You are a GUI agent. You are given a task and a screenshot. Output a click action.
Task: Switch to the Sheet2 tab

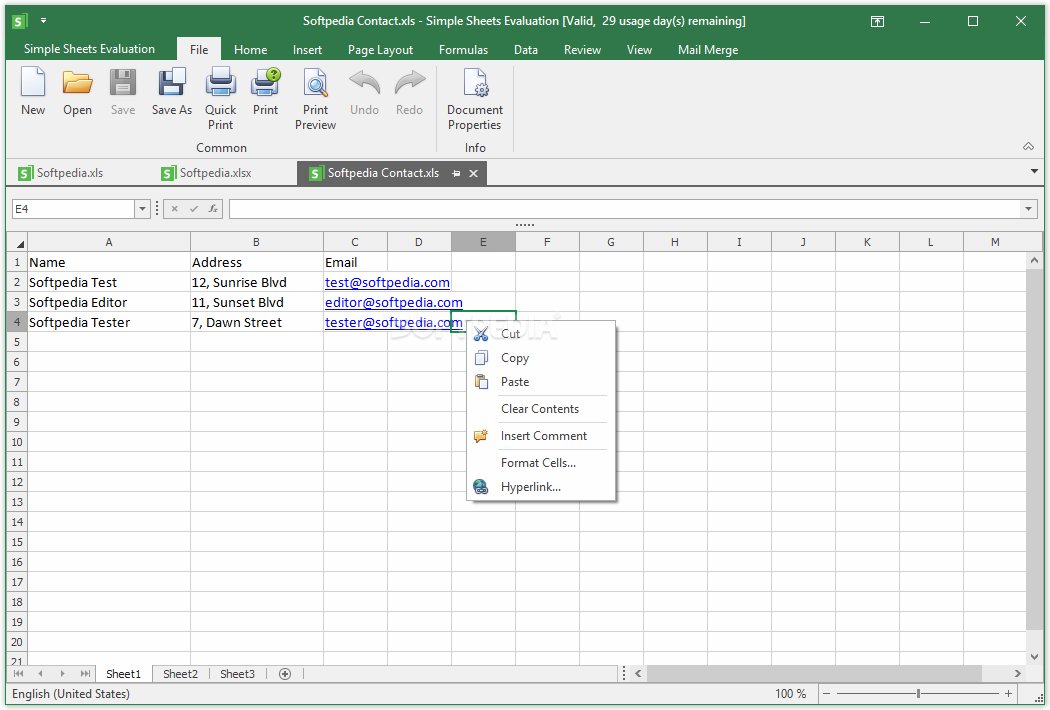(180, 674)
